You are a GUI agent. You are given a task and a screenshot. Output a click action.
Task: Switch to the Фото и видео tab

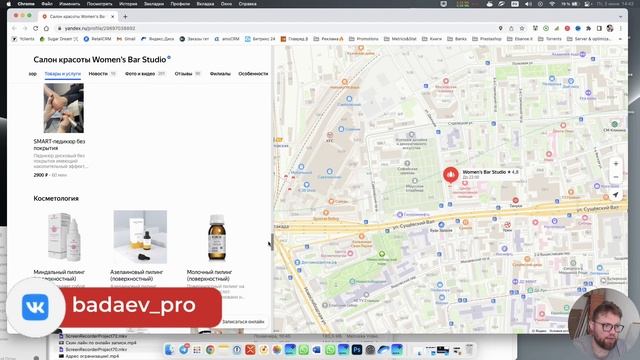click(x=145, y=74)
